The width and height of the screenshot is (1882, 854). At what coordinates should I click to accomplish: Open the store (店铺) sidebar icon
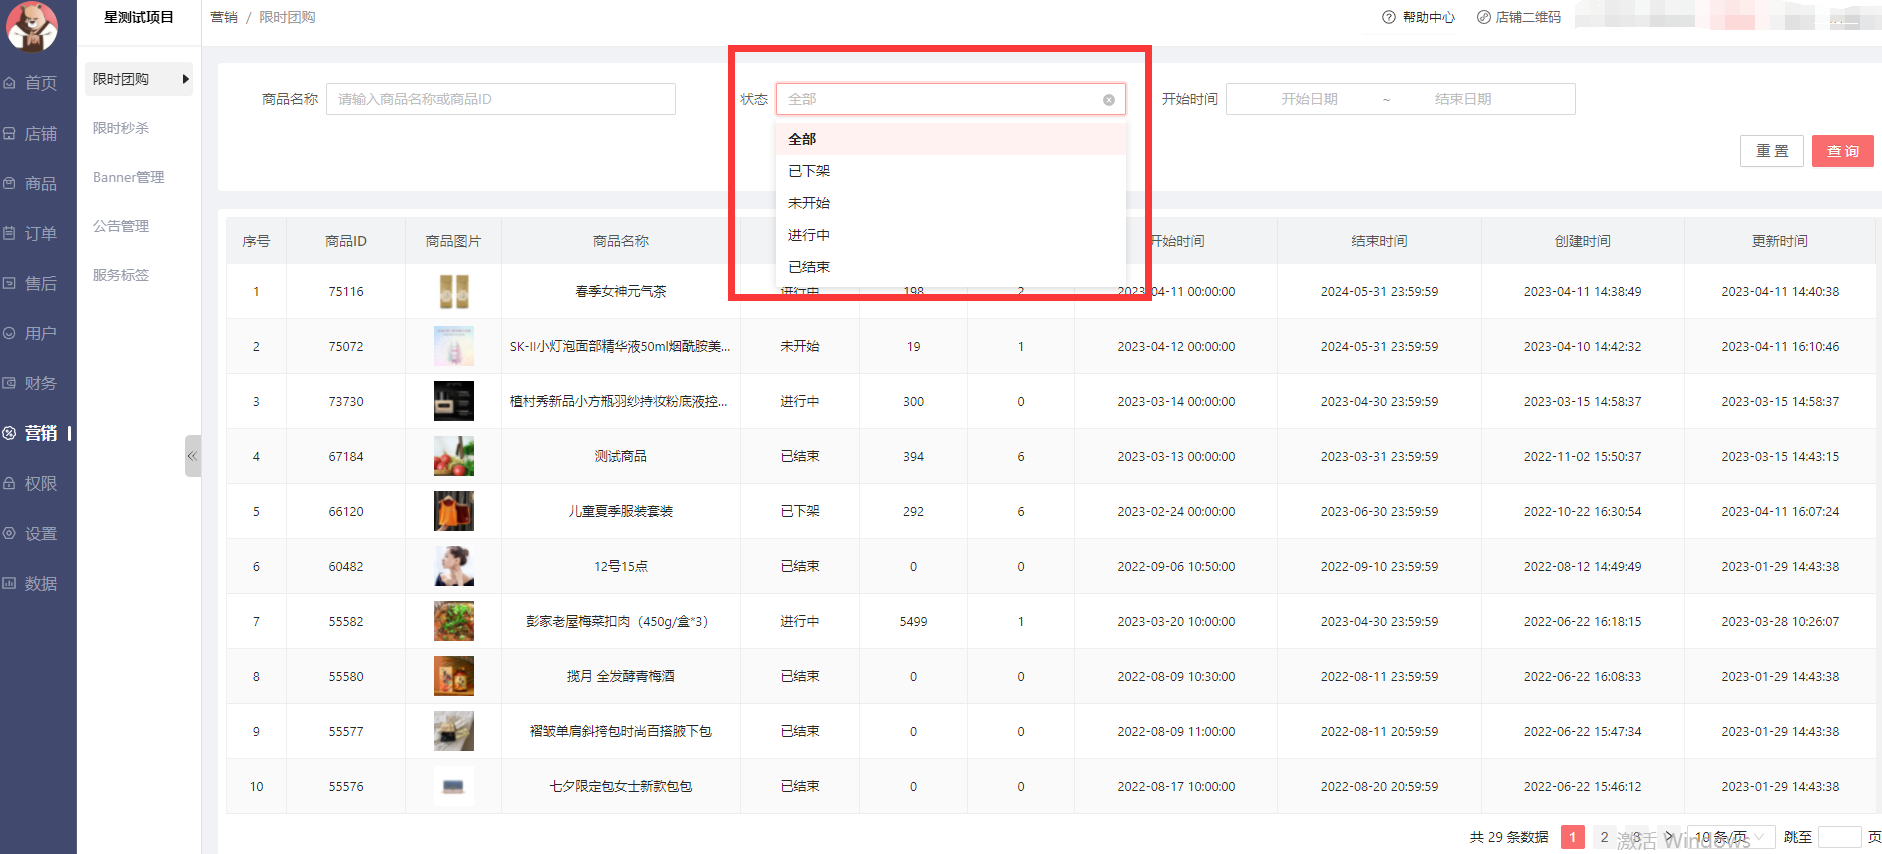pos(10,134)
